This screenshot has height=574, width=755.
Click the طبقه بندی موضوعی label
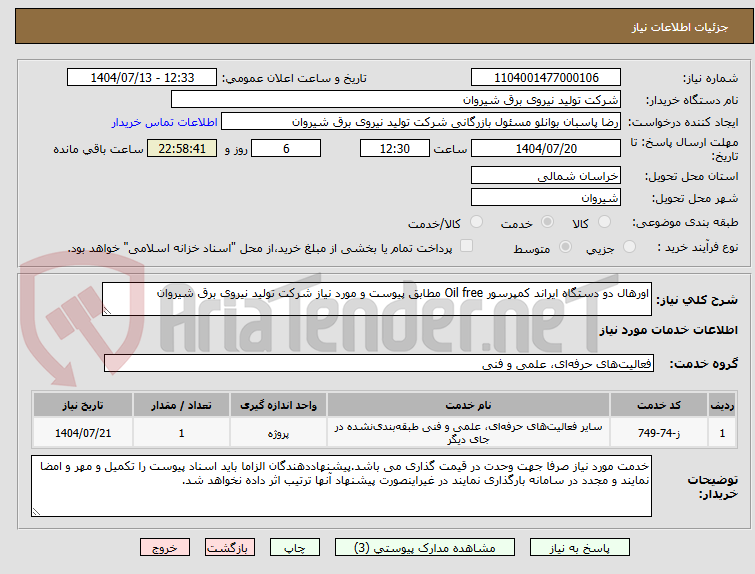pos(685,222)
